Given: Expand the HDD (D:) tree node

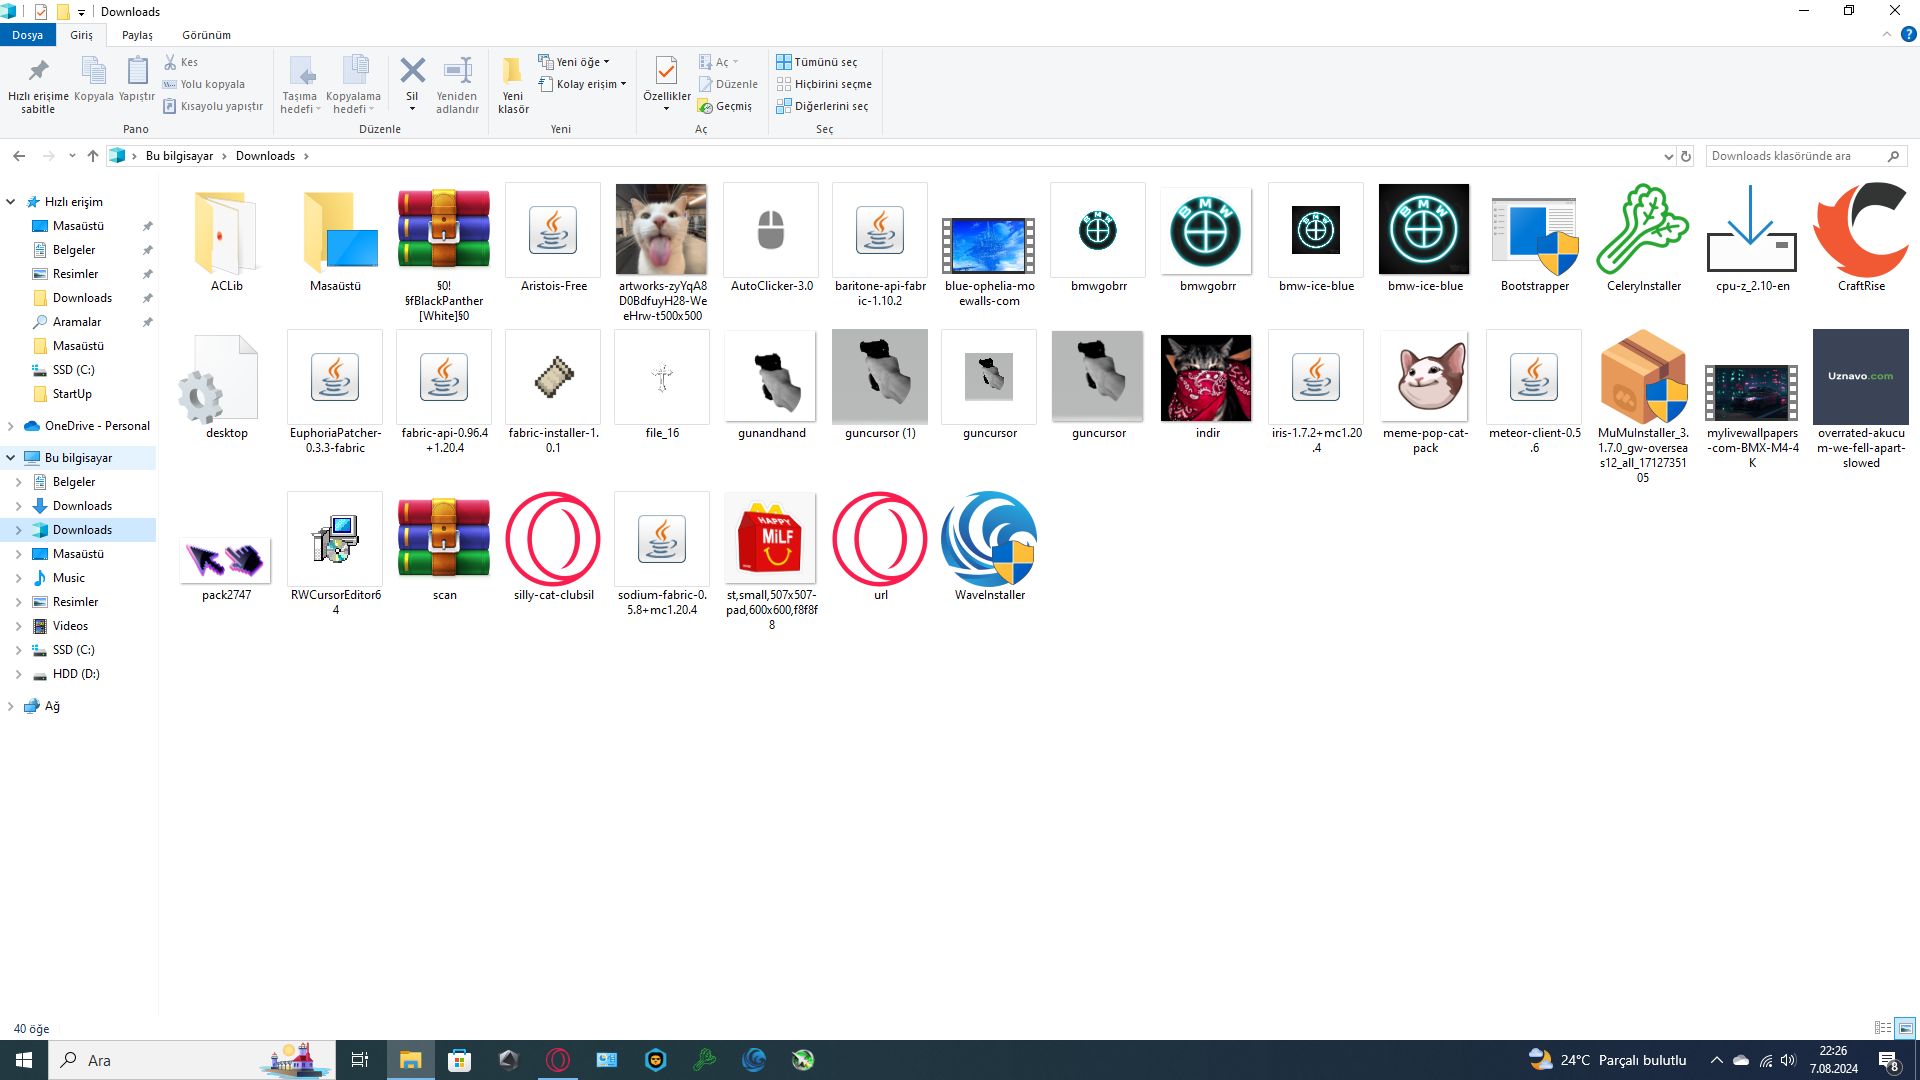Looking at the screenshot, I should click(18, 674).
